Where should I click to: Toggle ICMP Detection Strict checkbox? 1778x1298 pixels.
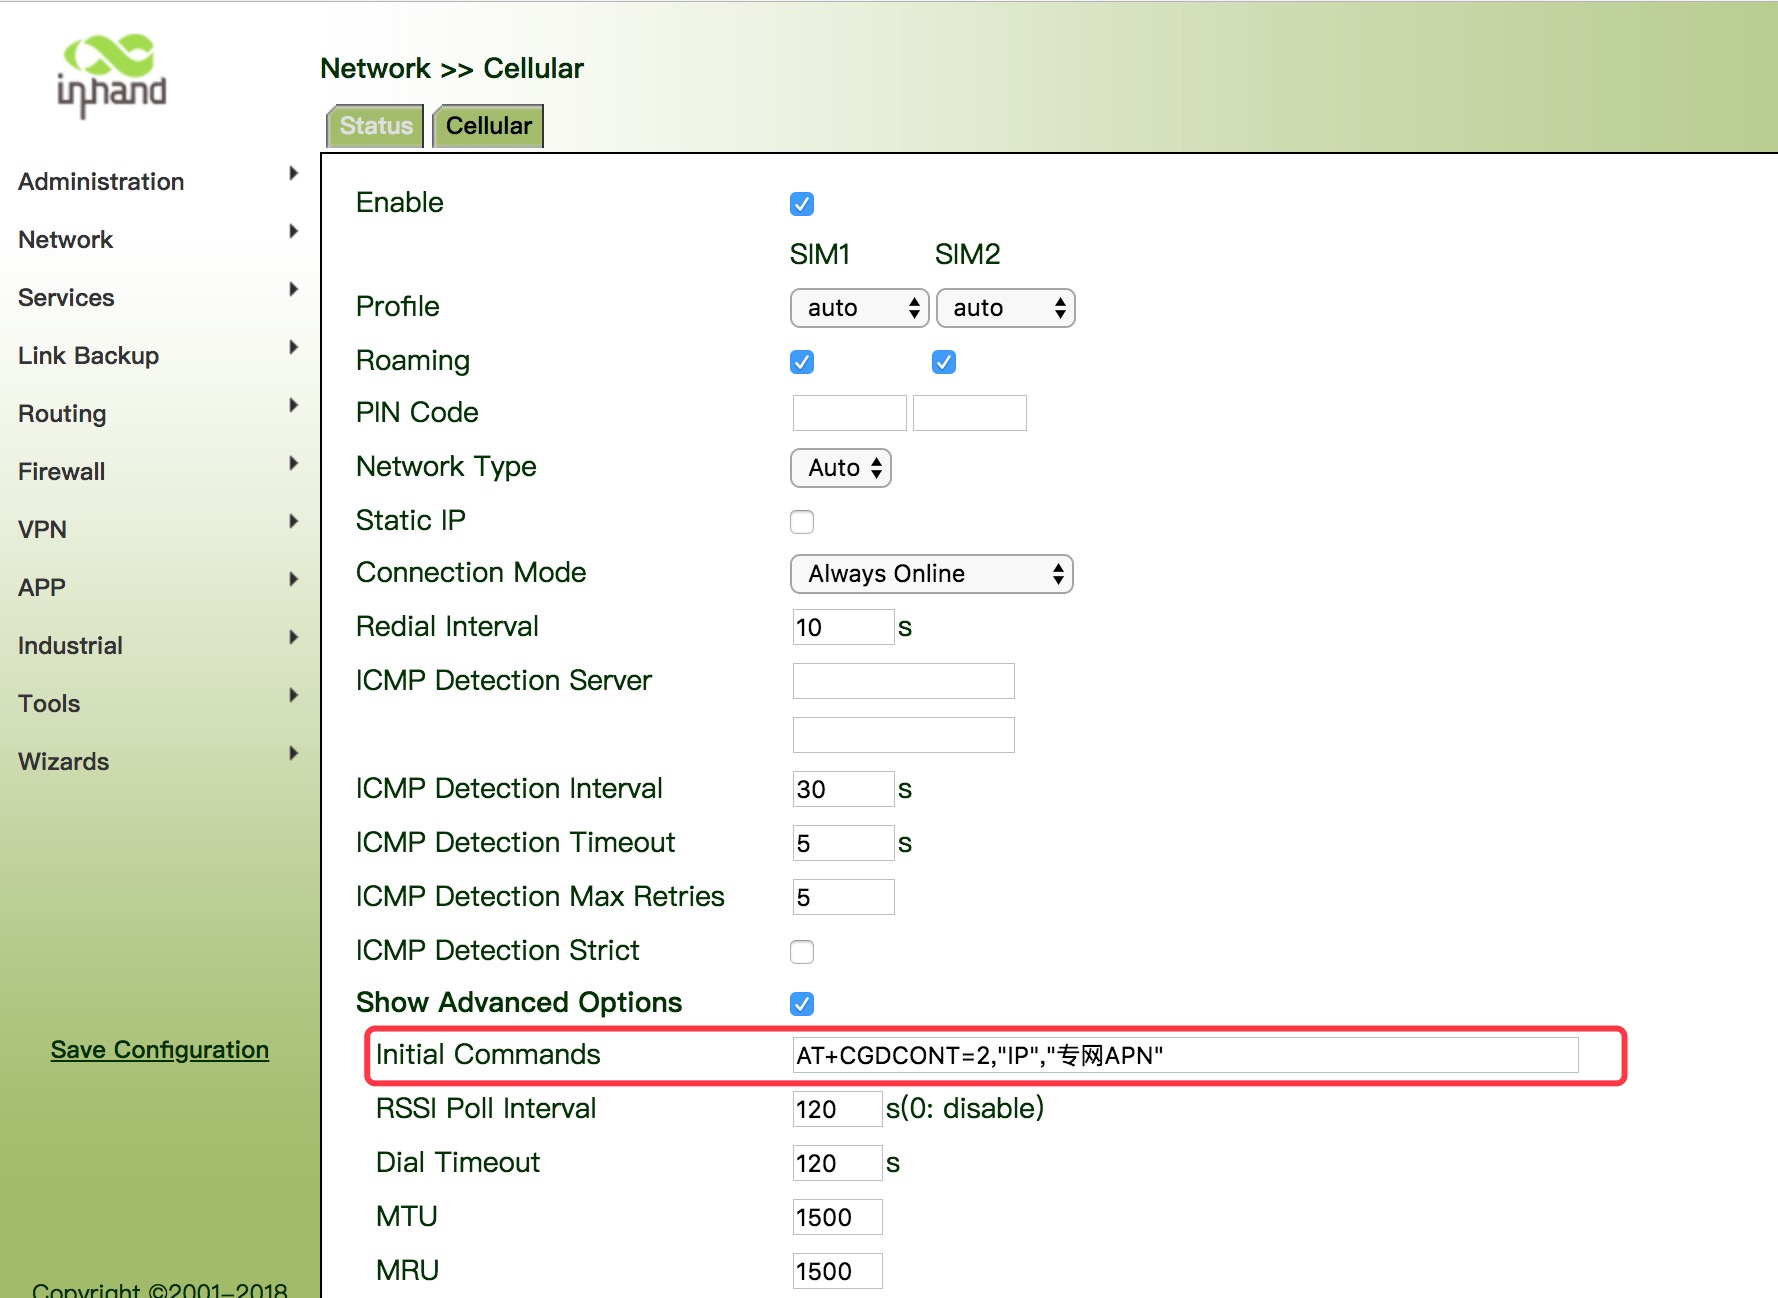point(802,952)
